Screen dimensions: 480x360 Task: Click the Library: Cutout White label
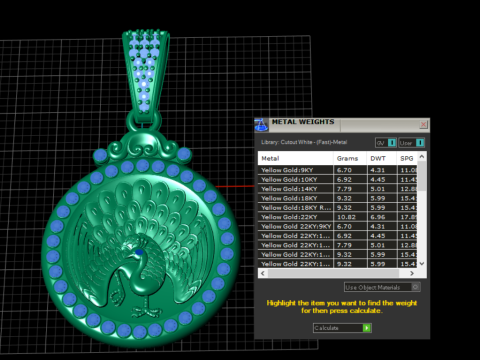coord(304,142)
